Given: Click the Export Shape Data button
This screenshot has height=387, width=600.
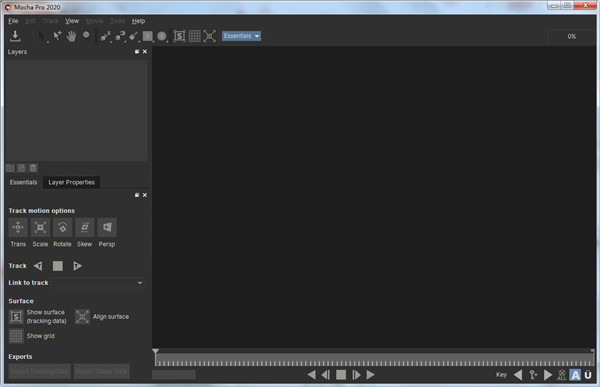Looking at the screenshot, I should click(x=102, y=371).
